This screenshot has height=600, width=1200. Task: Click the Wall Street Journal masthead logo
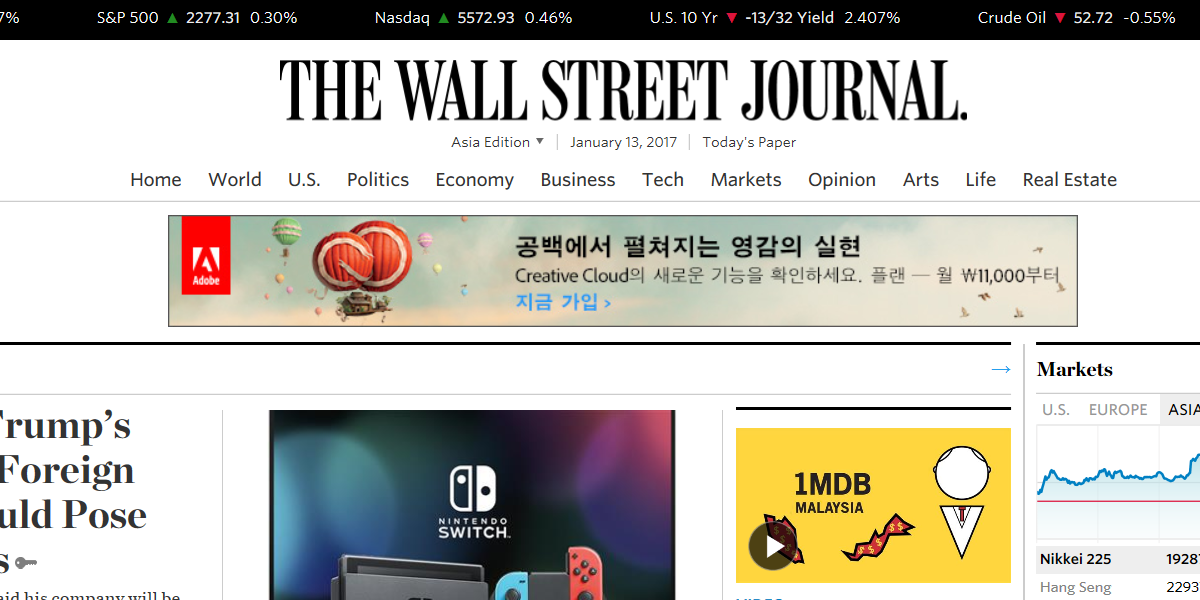(x=622, y=90)
